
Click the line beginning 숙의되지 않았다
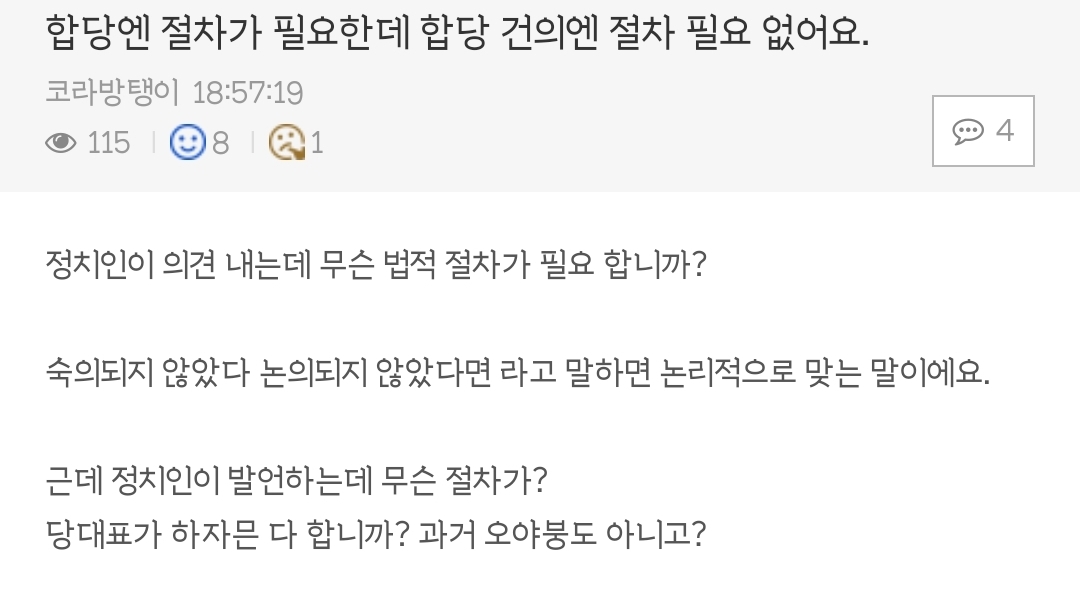click(517, 373)
